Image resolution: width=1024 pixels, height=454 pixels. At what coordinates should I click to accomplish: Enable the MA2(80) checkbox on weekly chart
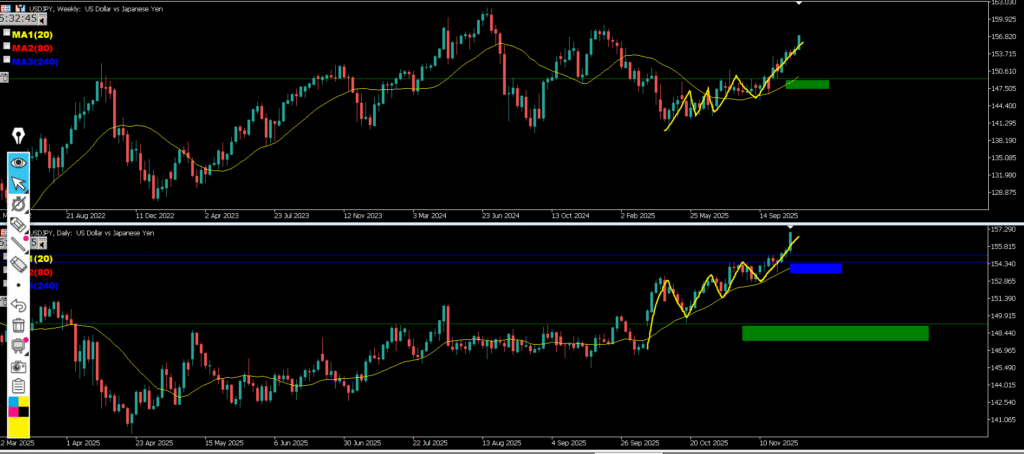point(7,46)
